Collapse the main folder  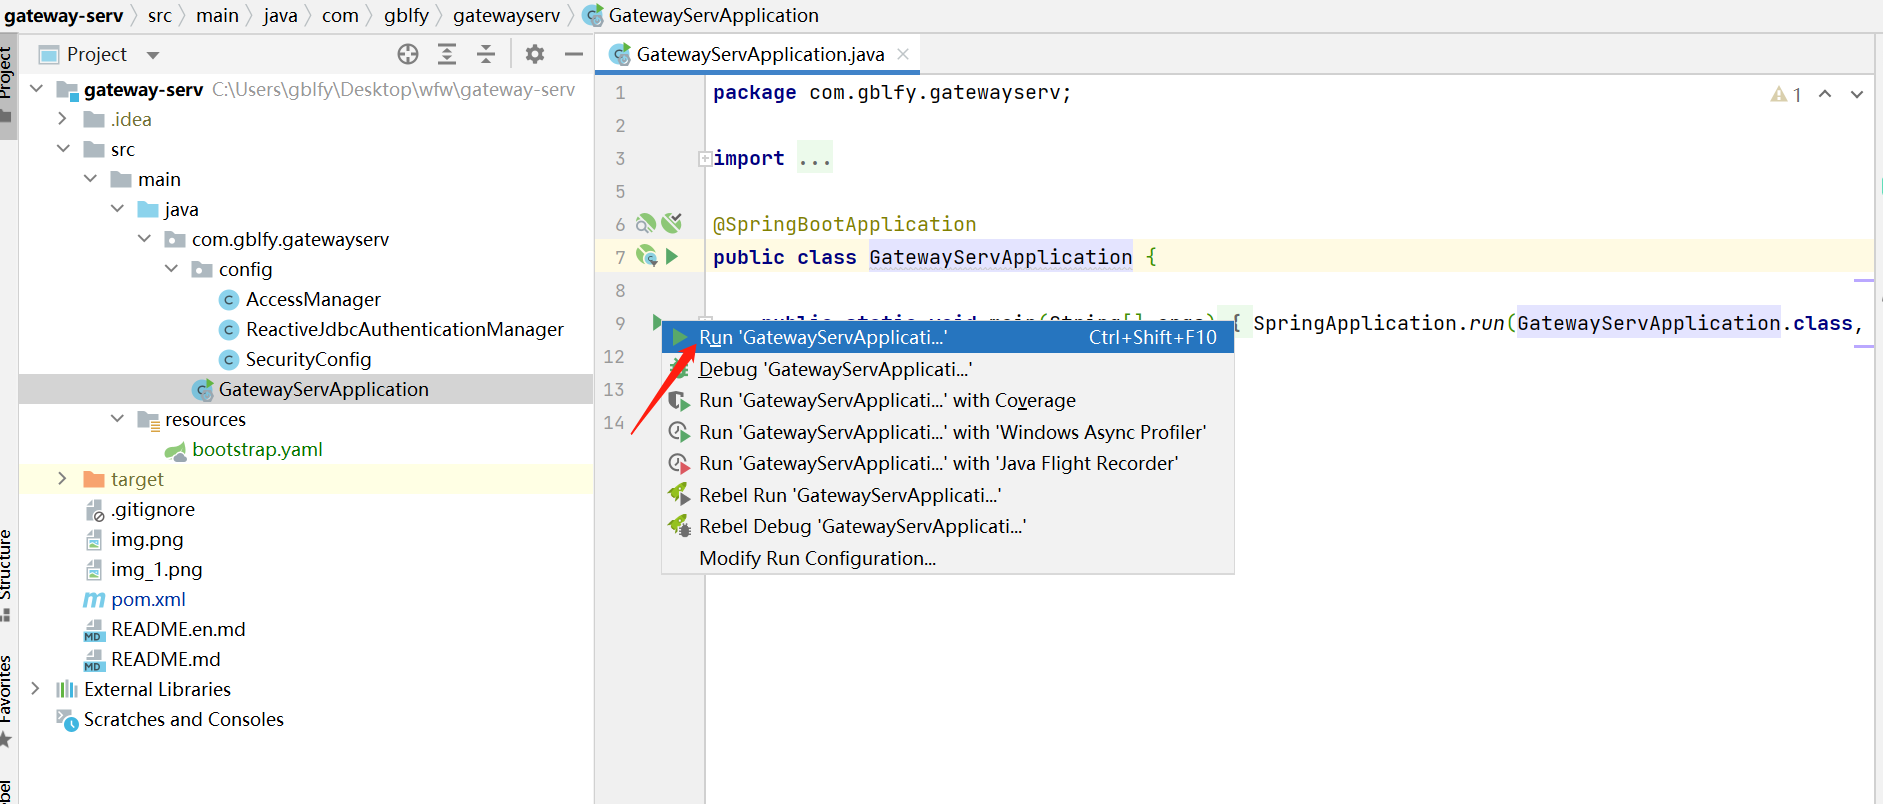[x=90, y=179]
